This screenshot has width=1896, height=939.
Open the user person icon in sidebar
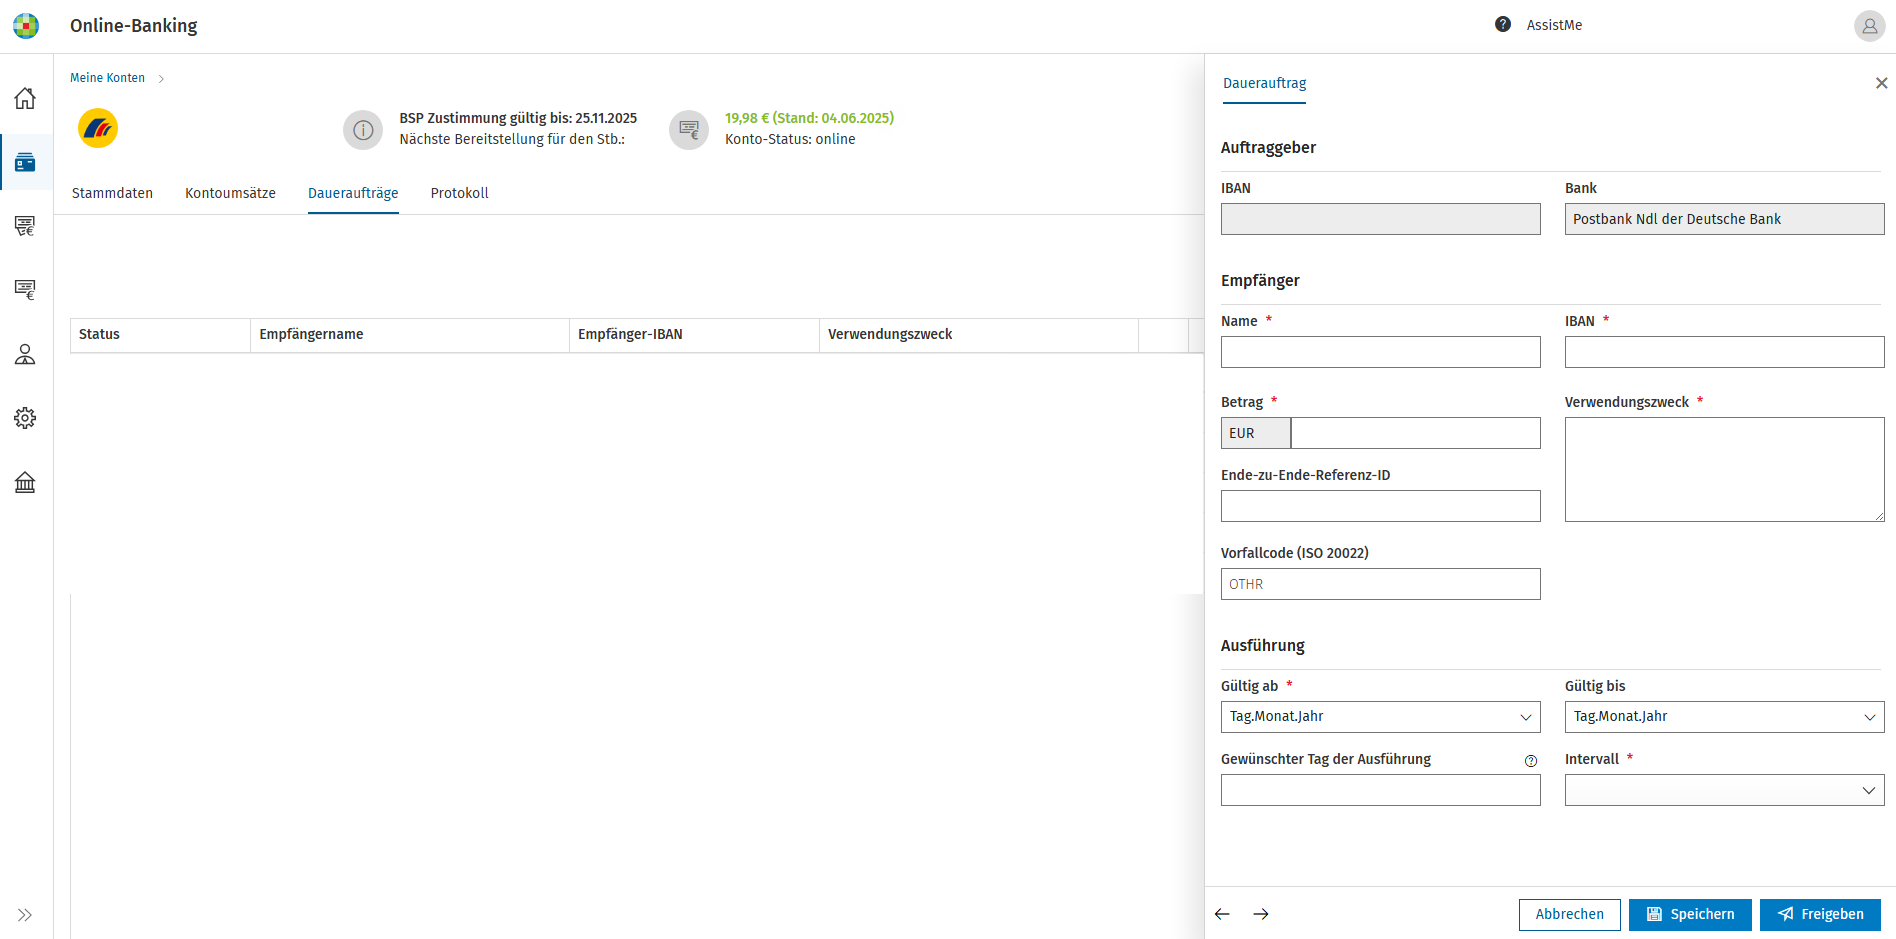pos(25,354)
